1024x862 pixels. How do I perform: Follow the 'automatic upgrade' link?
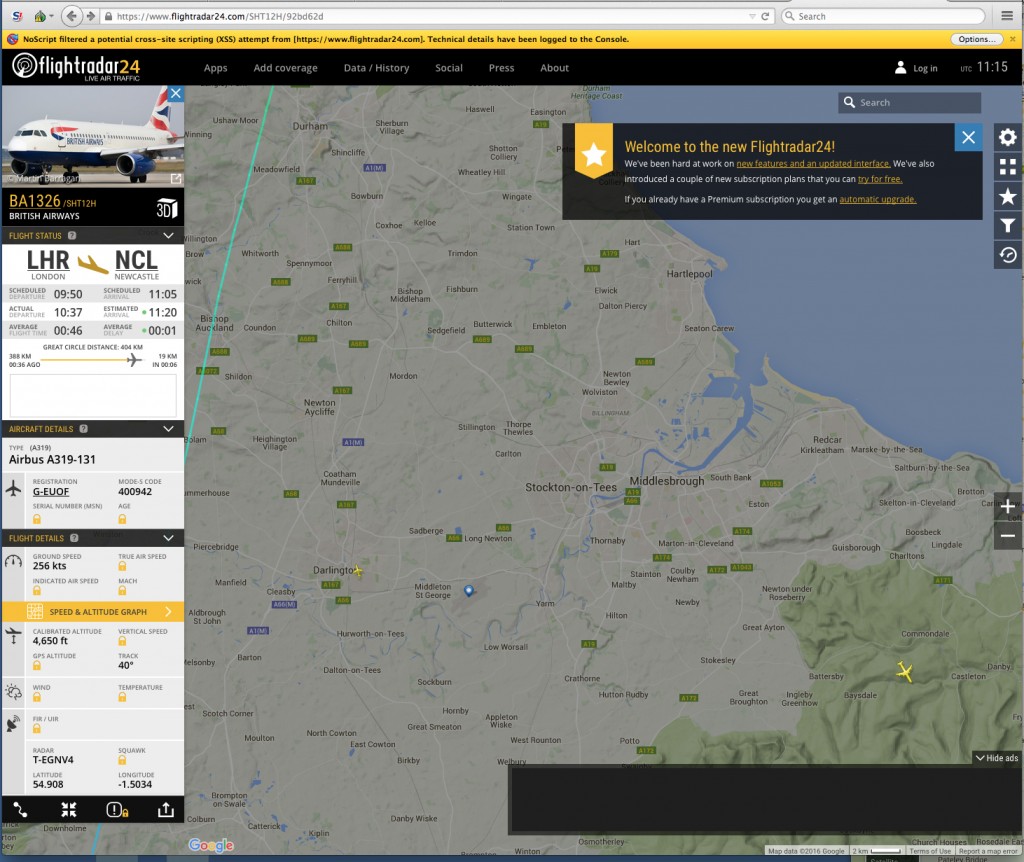pyautogui.click(x=878, y=199)
